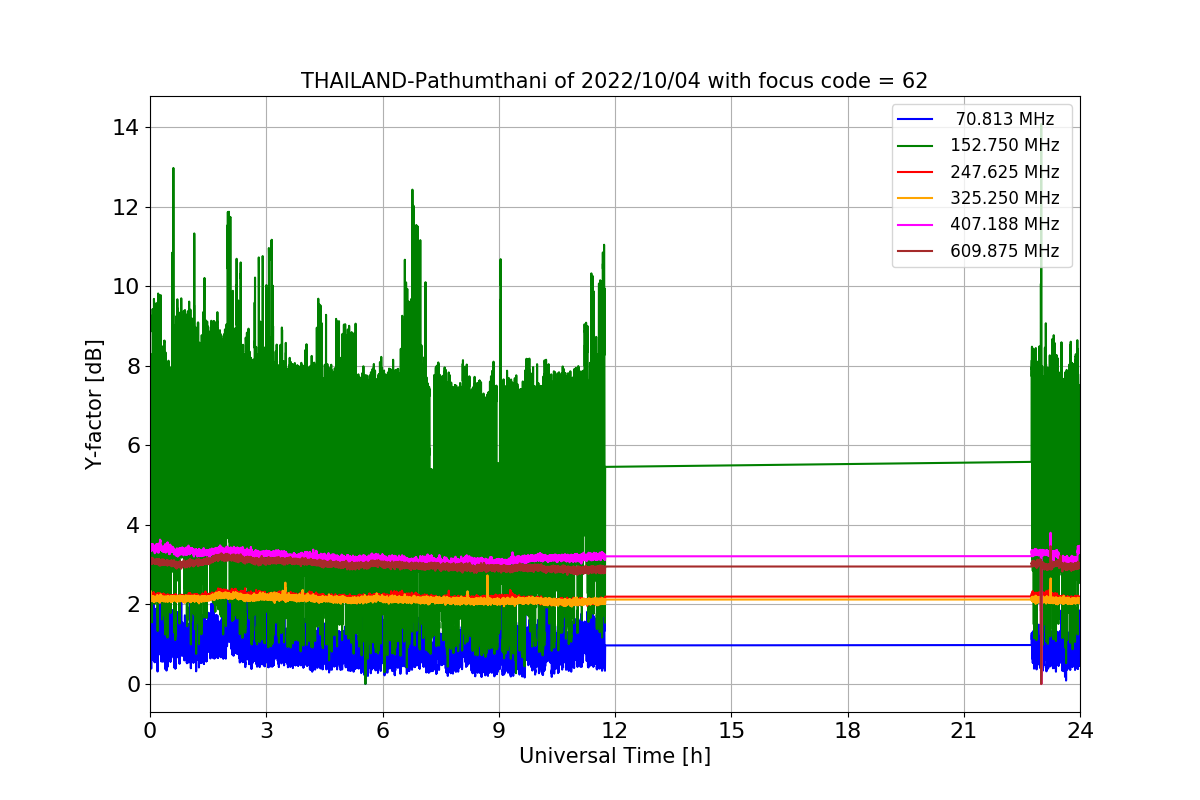Click the y-axis tick label 14
1200x800 pixels.
click(x=127, y=127)
